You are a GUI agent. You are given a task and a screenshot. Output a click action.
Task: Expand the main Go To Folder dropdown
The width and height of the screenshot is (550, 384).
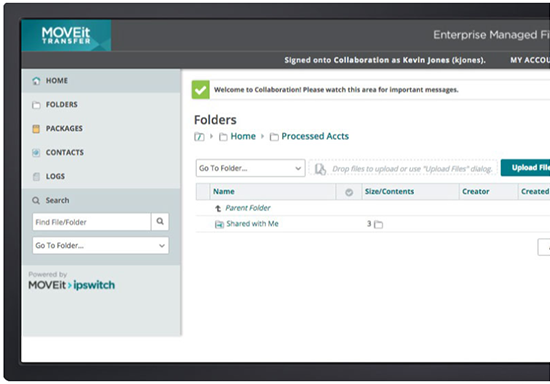pyautogui.click(x=250, y=168)
